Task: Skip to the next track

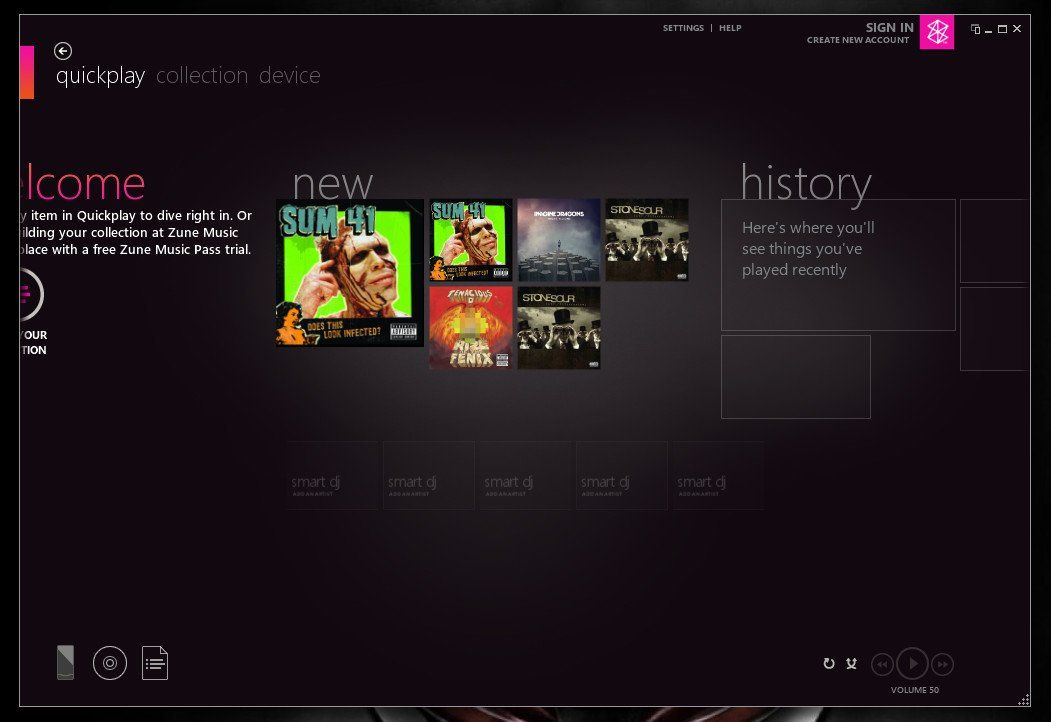Action: point(942,664)
